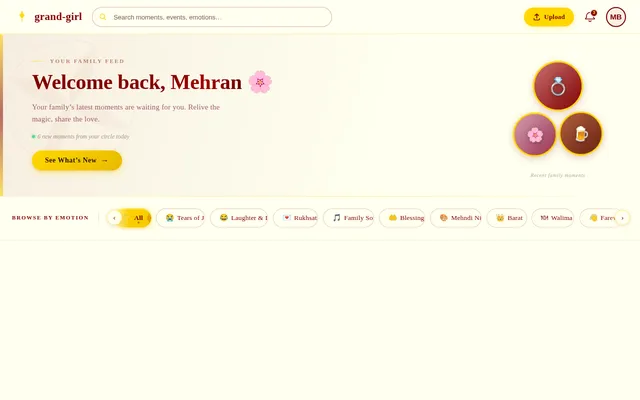Show the next emotion chips with the right arrow
640x400 pixels.
(x=622, y=218)
